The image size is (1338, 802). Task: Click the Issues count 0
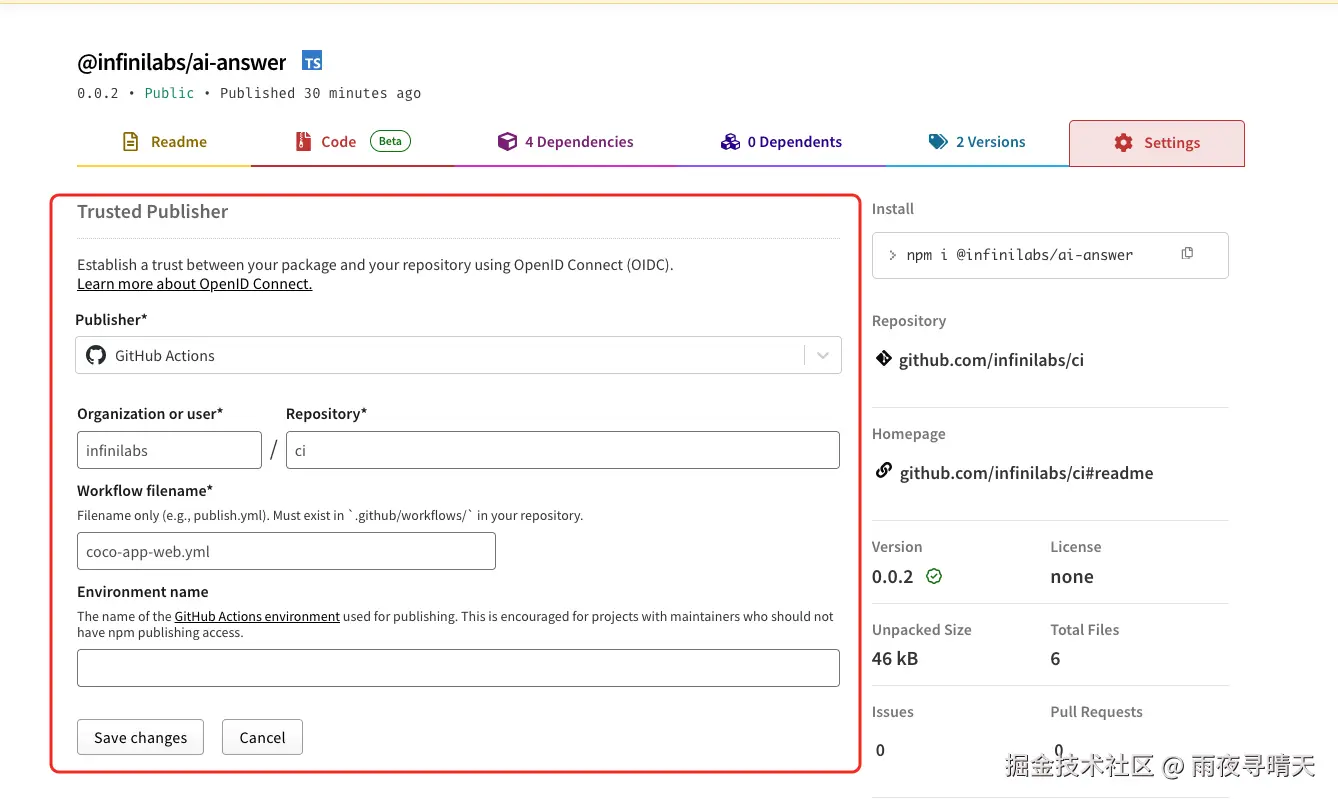coord(880,750)
